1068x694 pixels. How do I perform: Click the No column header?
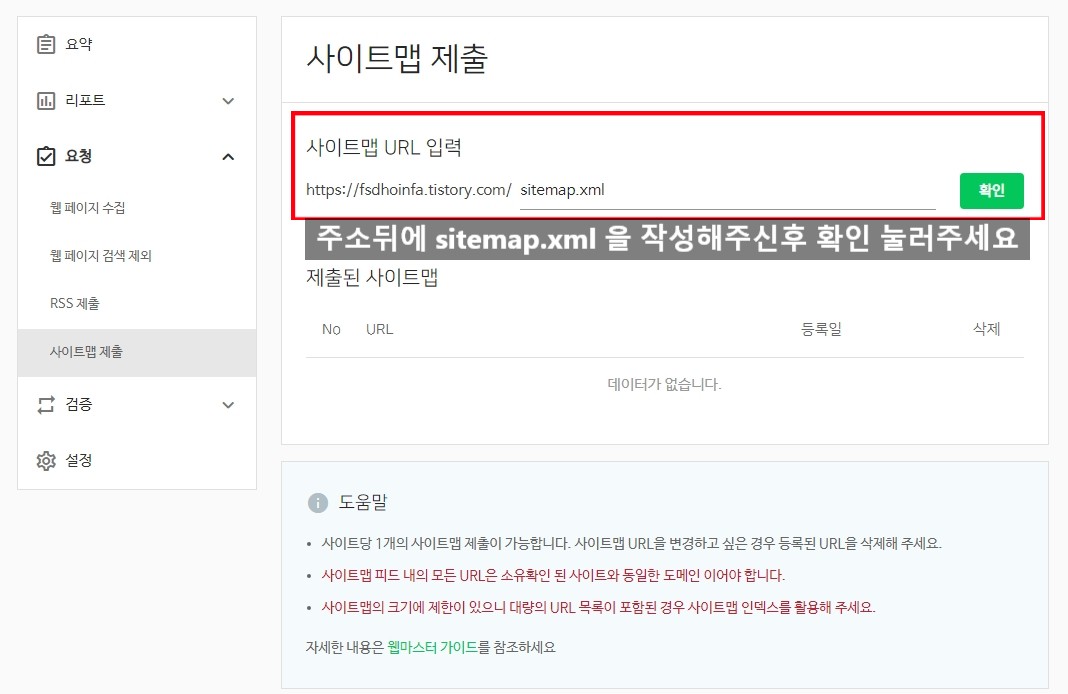click(331, 330)
